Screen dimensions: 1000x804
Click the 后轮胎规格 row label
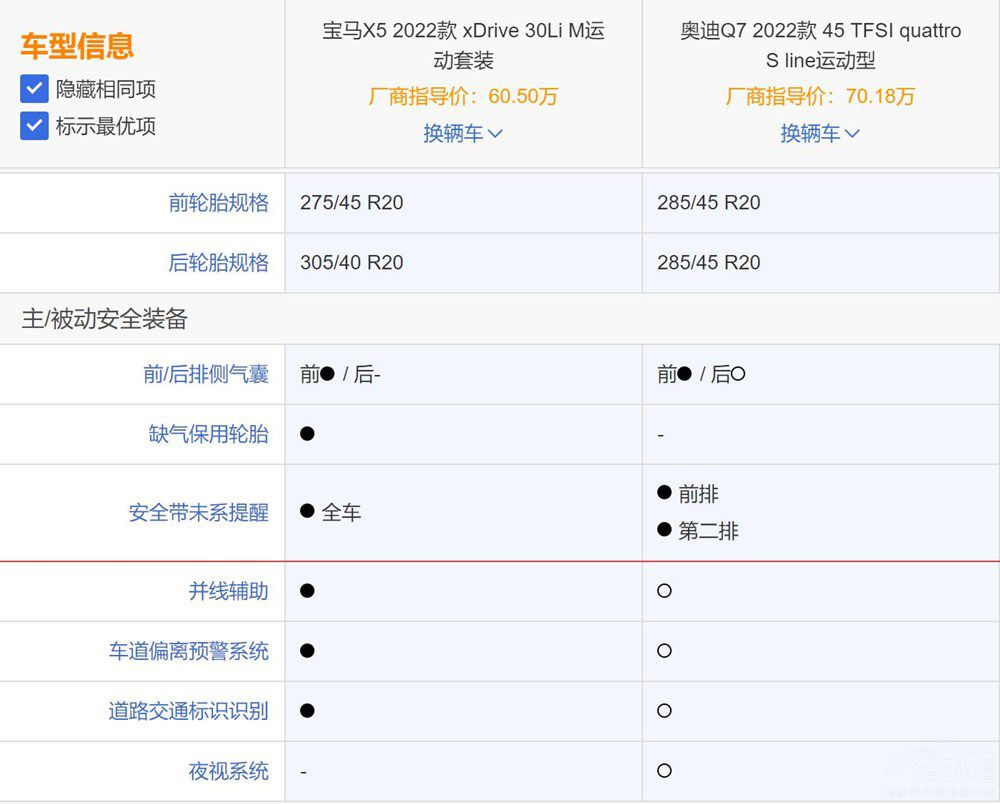pyautogui.click(x=221, y=262)
